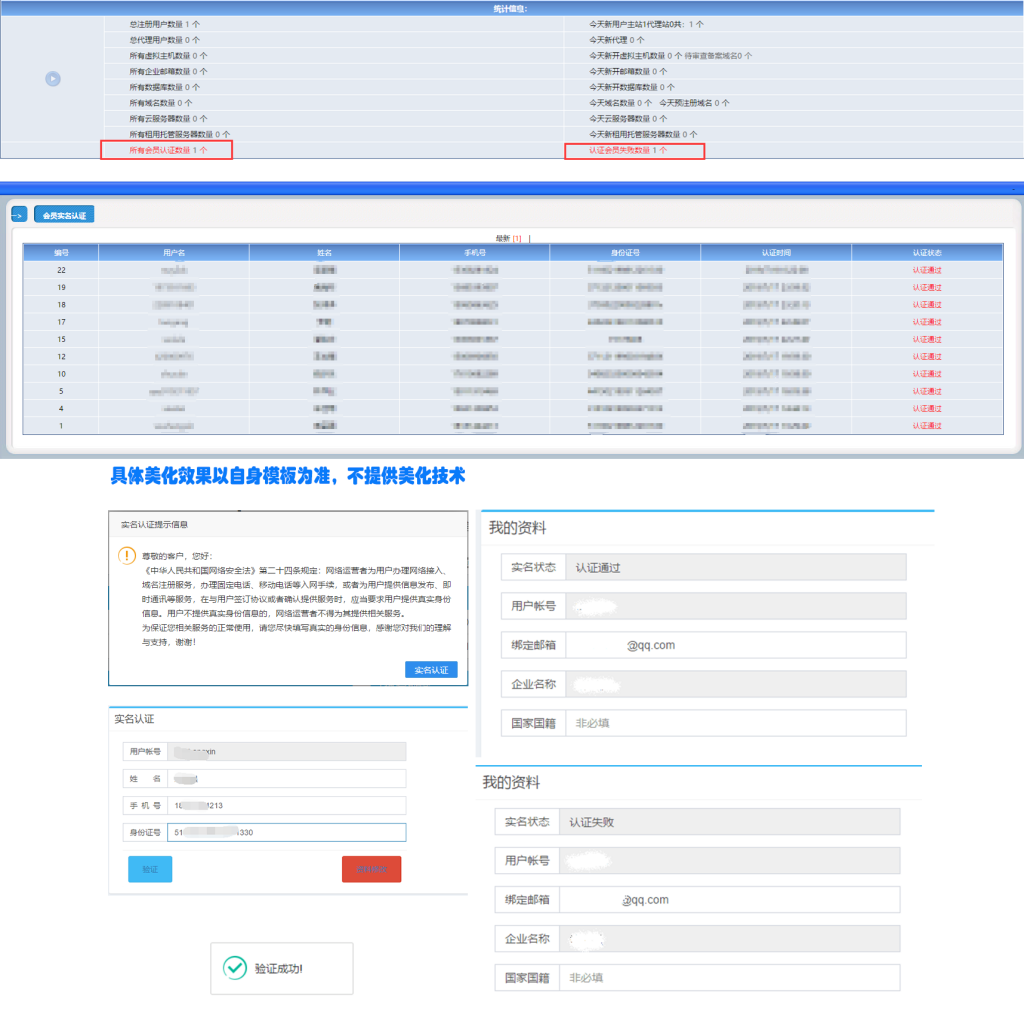Click page number [1] above the table
This screenshot has width=1024, height=1024.
click(x=517, y=238)
